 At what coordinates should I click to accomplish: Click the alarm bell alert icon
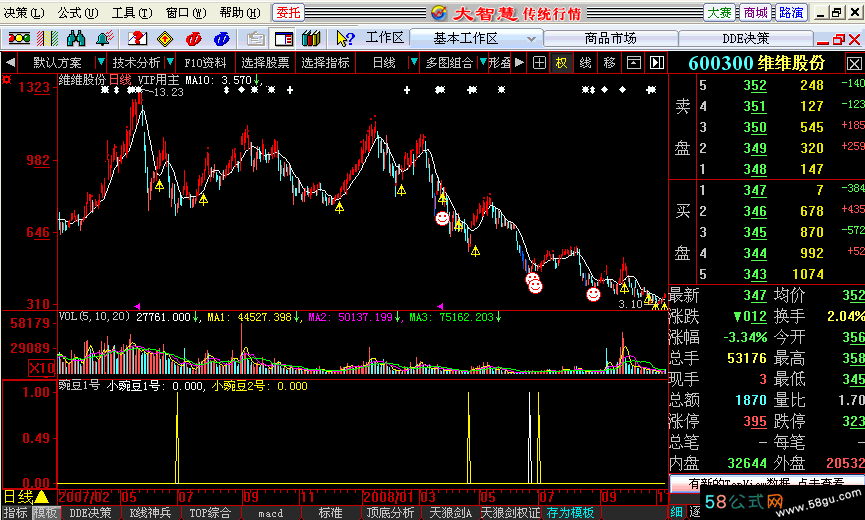[x=104, y=39]
